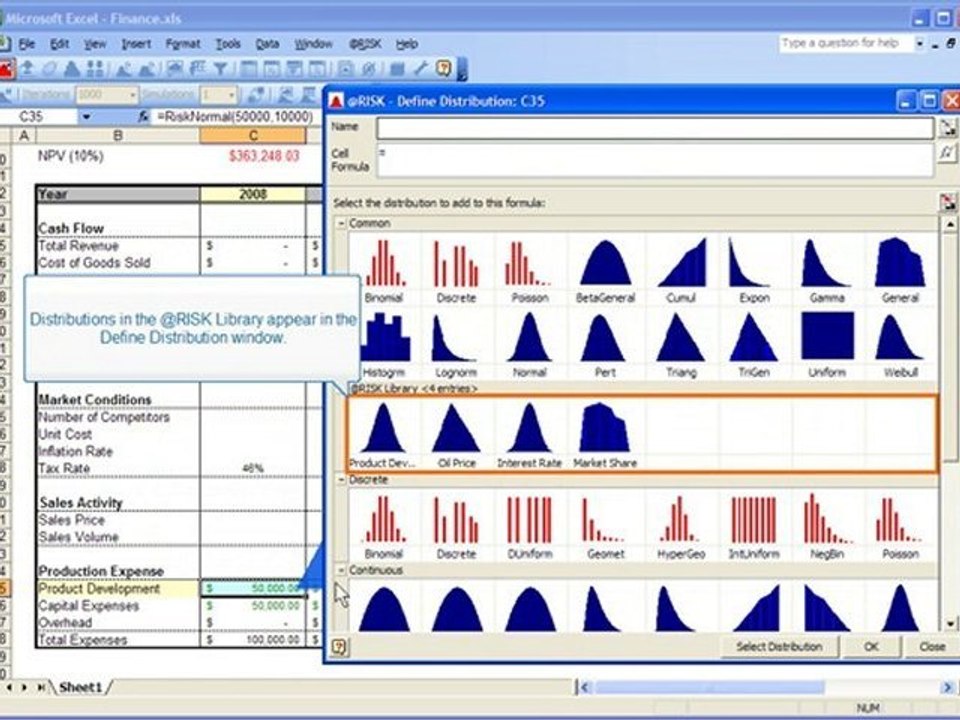Pick the HyperGeo discrete distribution
The height and width of the screenshot is (720, 960).
click(x=681, y=527)
